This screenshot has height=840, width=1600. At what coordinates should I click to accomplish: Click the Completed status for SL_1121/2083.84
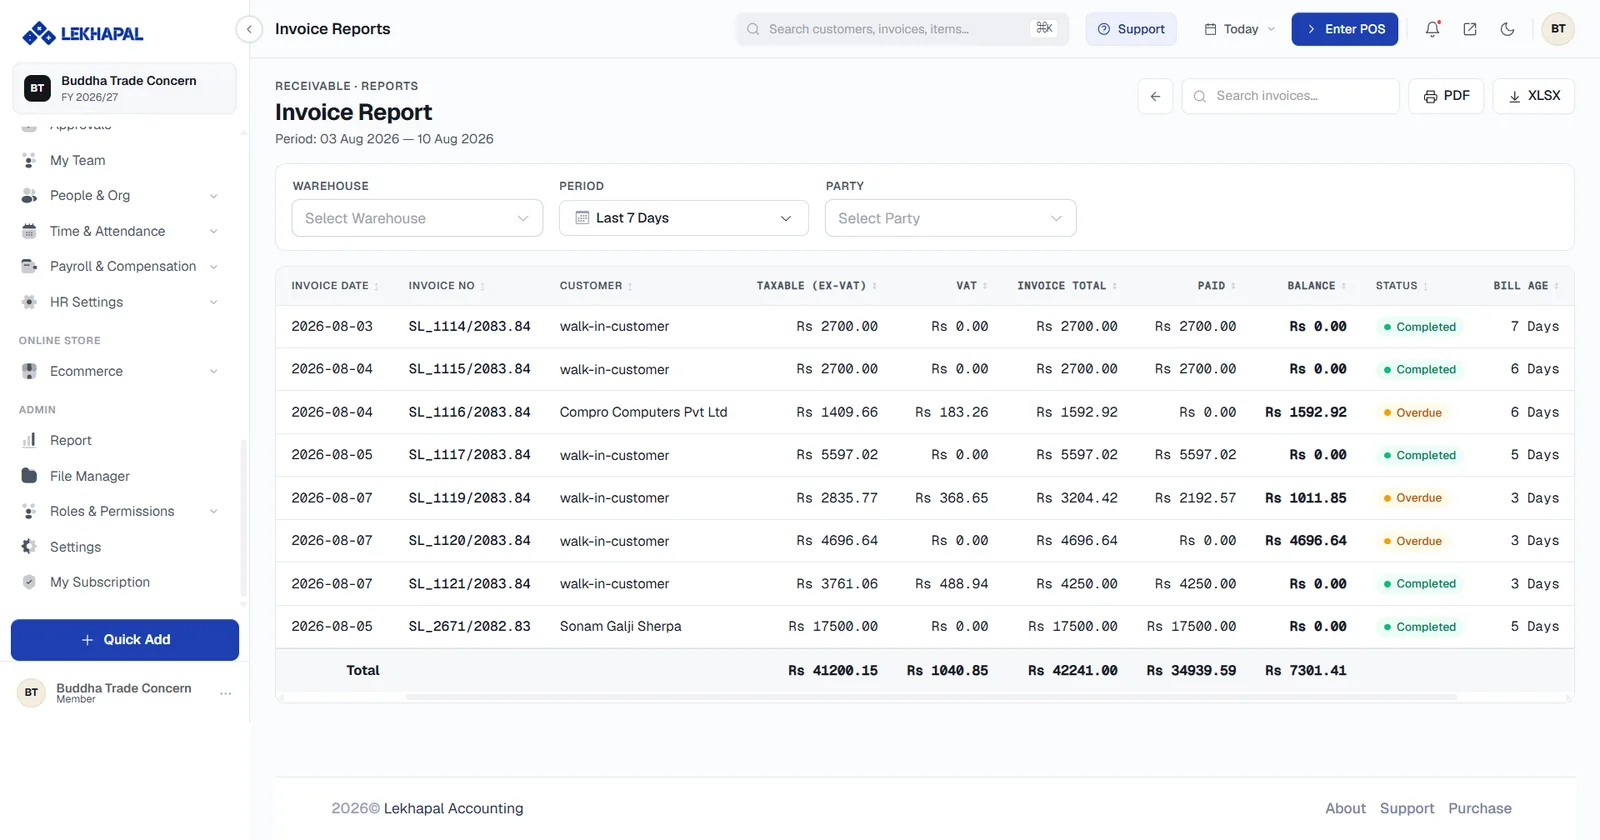tap(1419, 584)
